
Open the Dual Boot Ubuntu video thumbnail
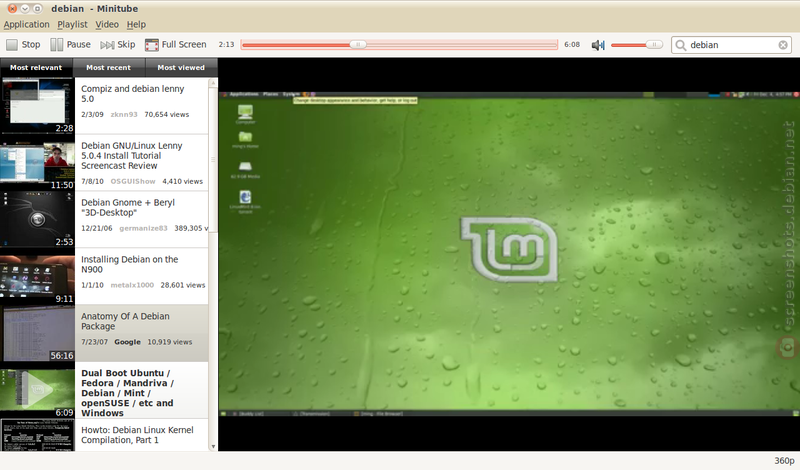pyautogui.click(x=37, y=390)
